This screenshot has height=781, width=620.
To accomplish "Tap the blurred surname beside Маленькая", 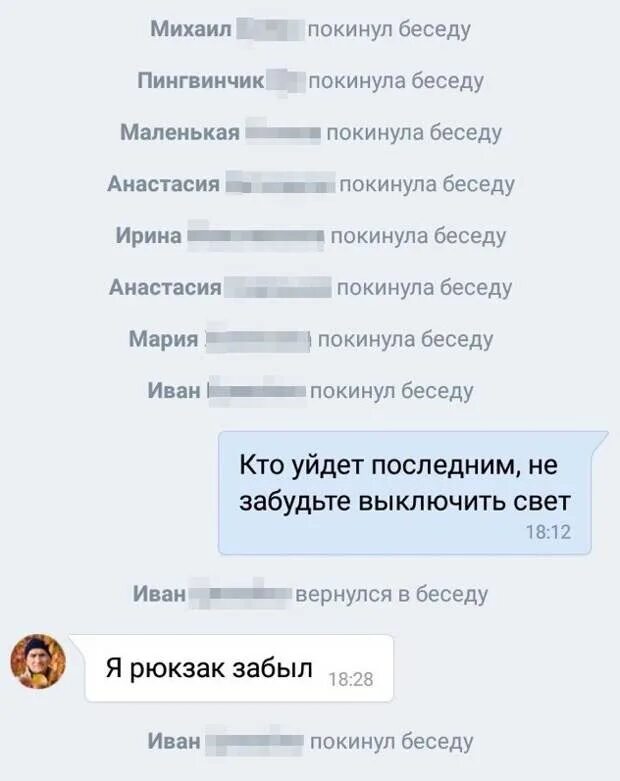I will click(x=283, y=132).
